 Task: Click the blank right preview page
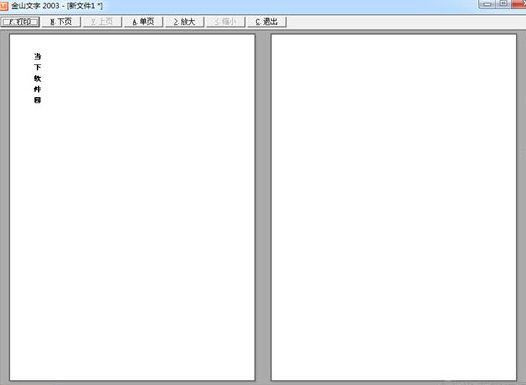(393, 207)
